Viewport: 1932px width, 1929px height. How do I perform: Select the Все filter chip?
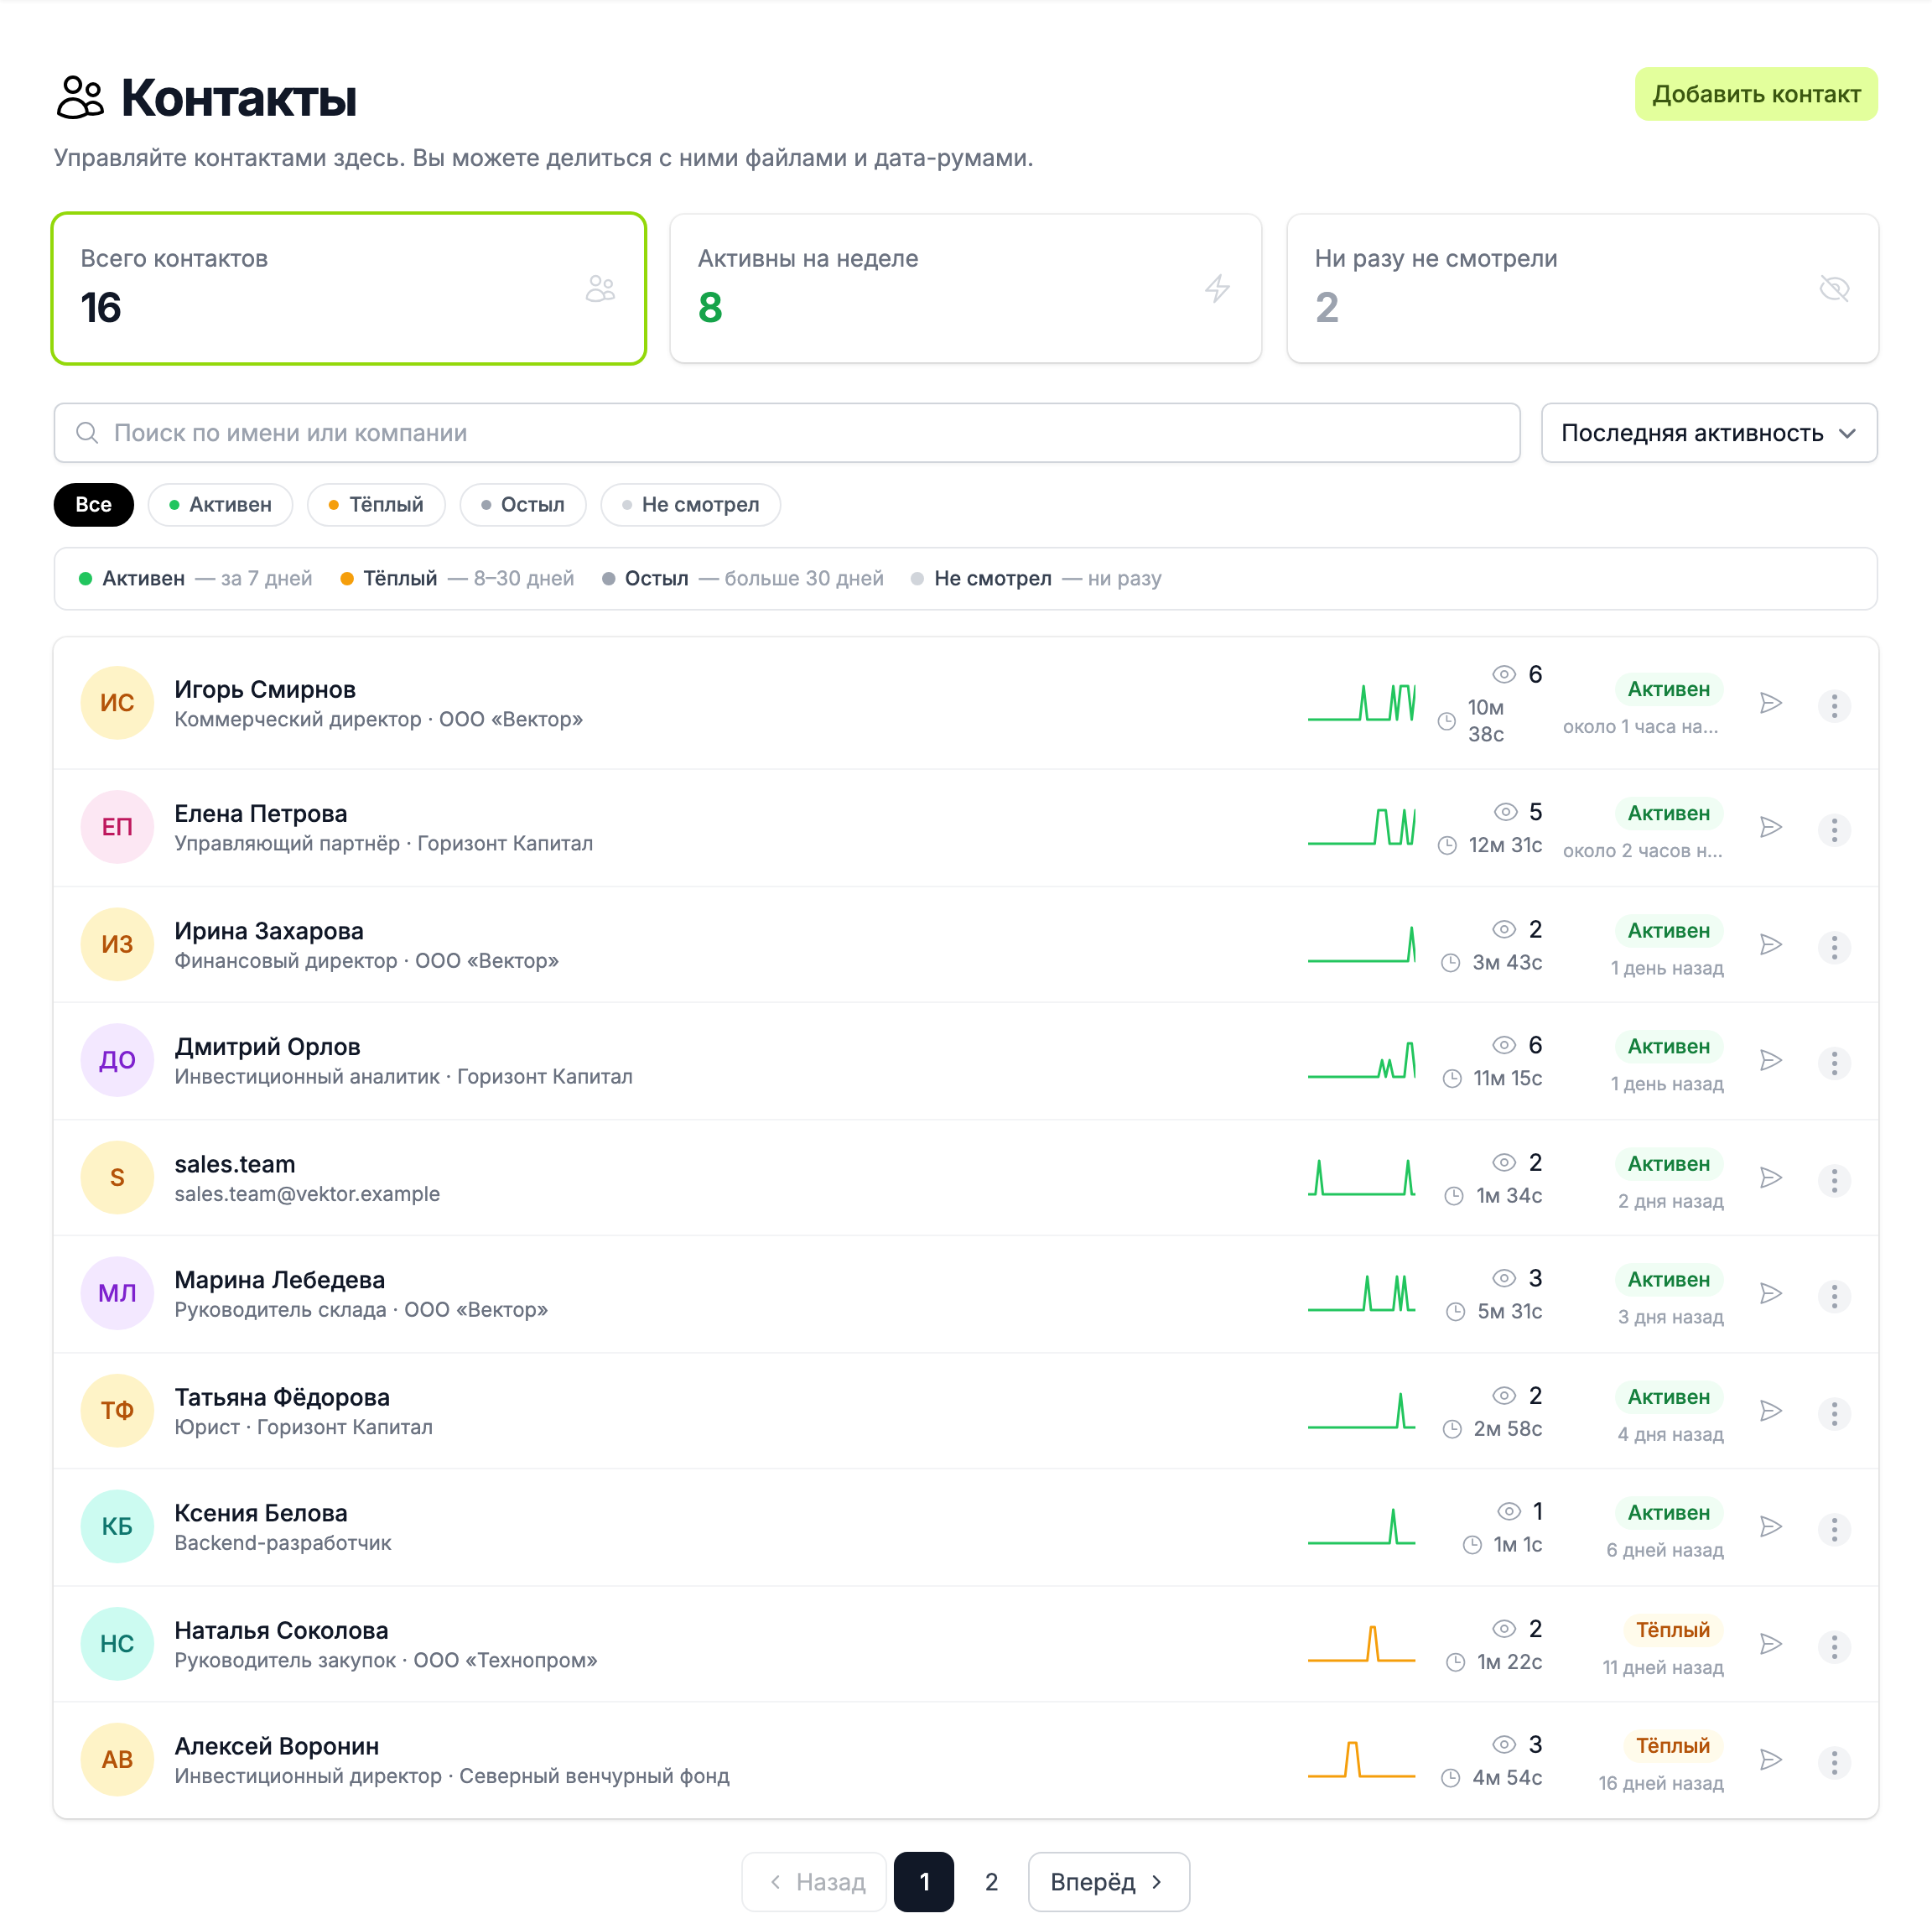[x=93, y=505]
